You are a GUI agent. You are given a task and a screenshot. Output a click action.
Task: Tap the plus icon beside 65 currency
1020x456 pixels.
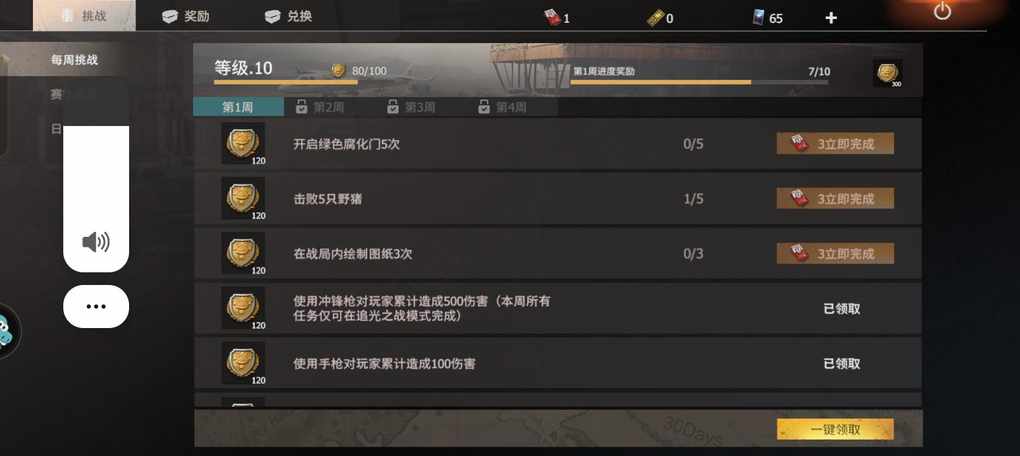pos(831,18)
